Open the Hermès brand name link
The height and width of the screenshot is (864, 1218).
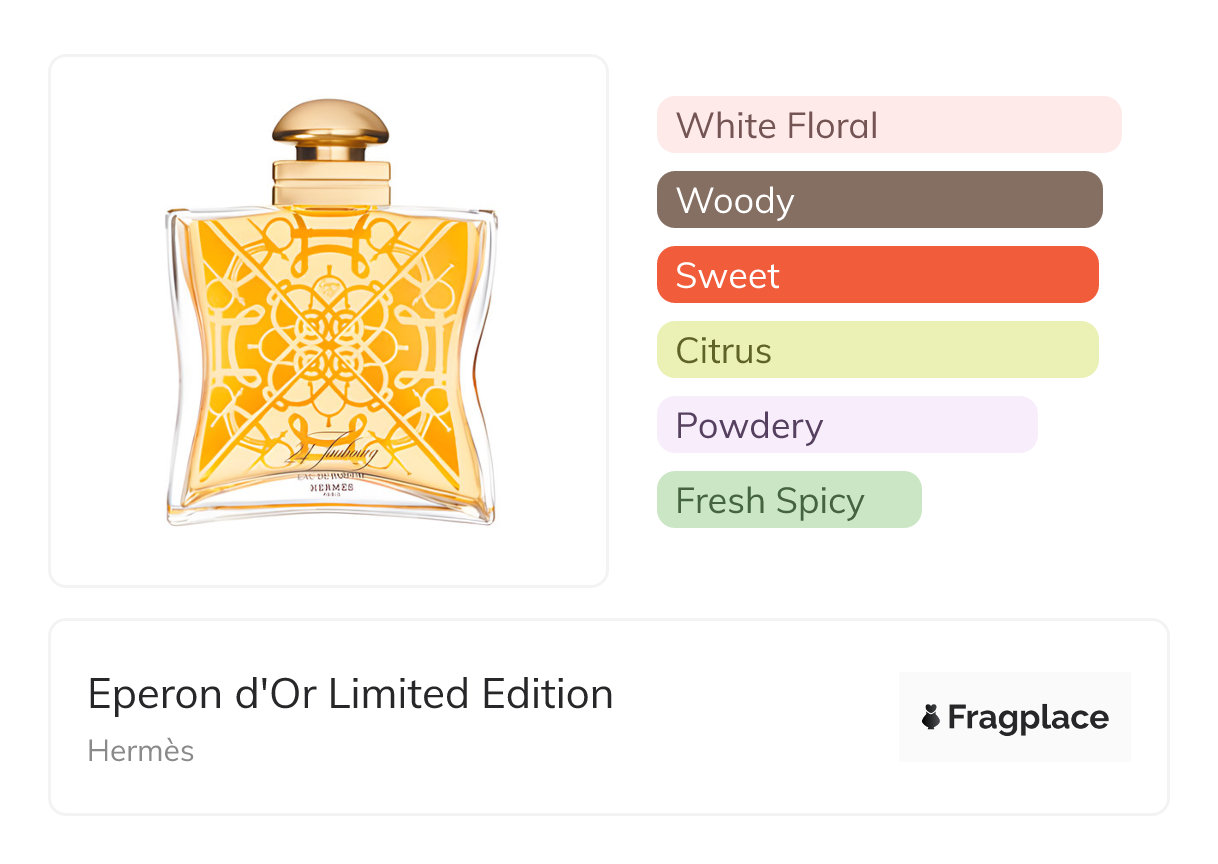141,751
